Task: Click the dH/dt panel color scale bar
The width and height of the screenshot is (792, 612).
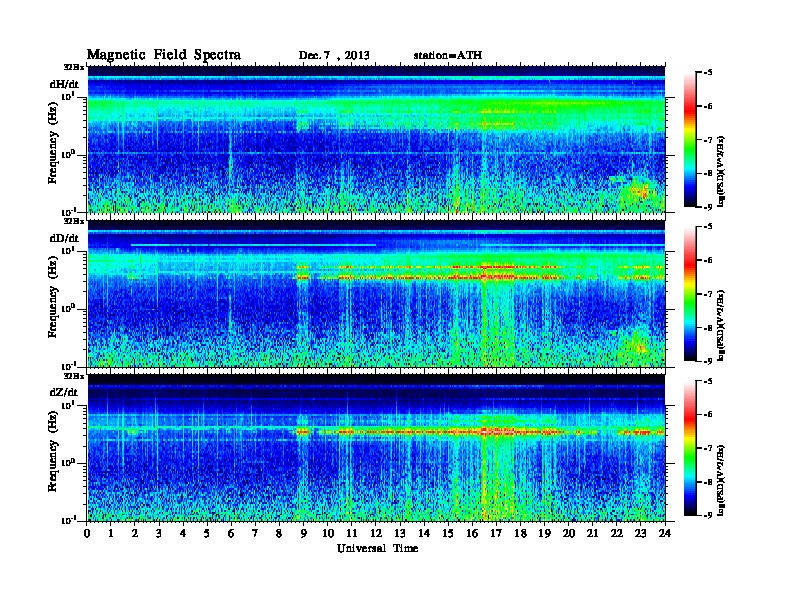Action: 690,140
